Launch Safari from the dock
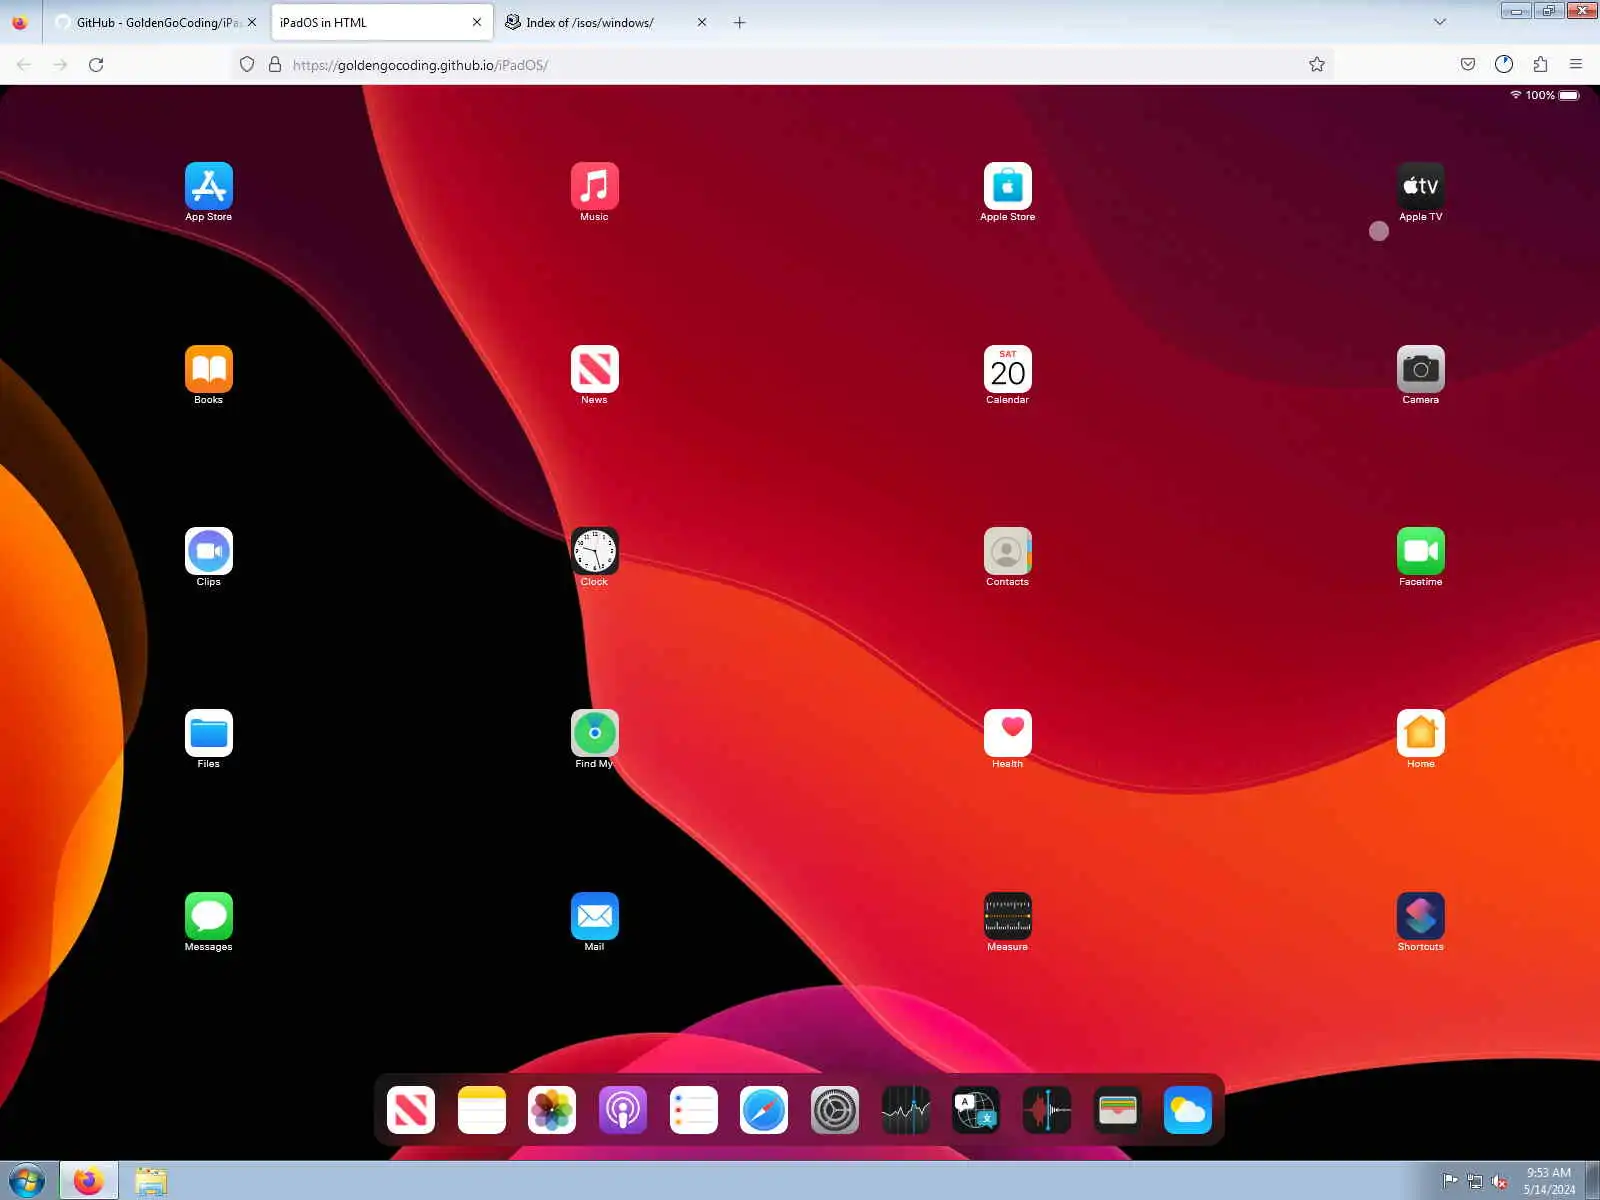 click(764, 1110)
